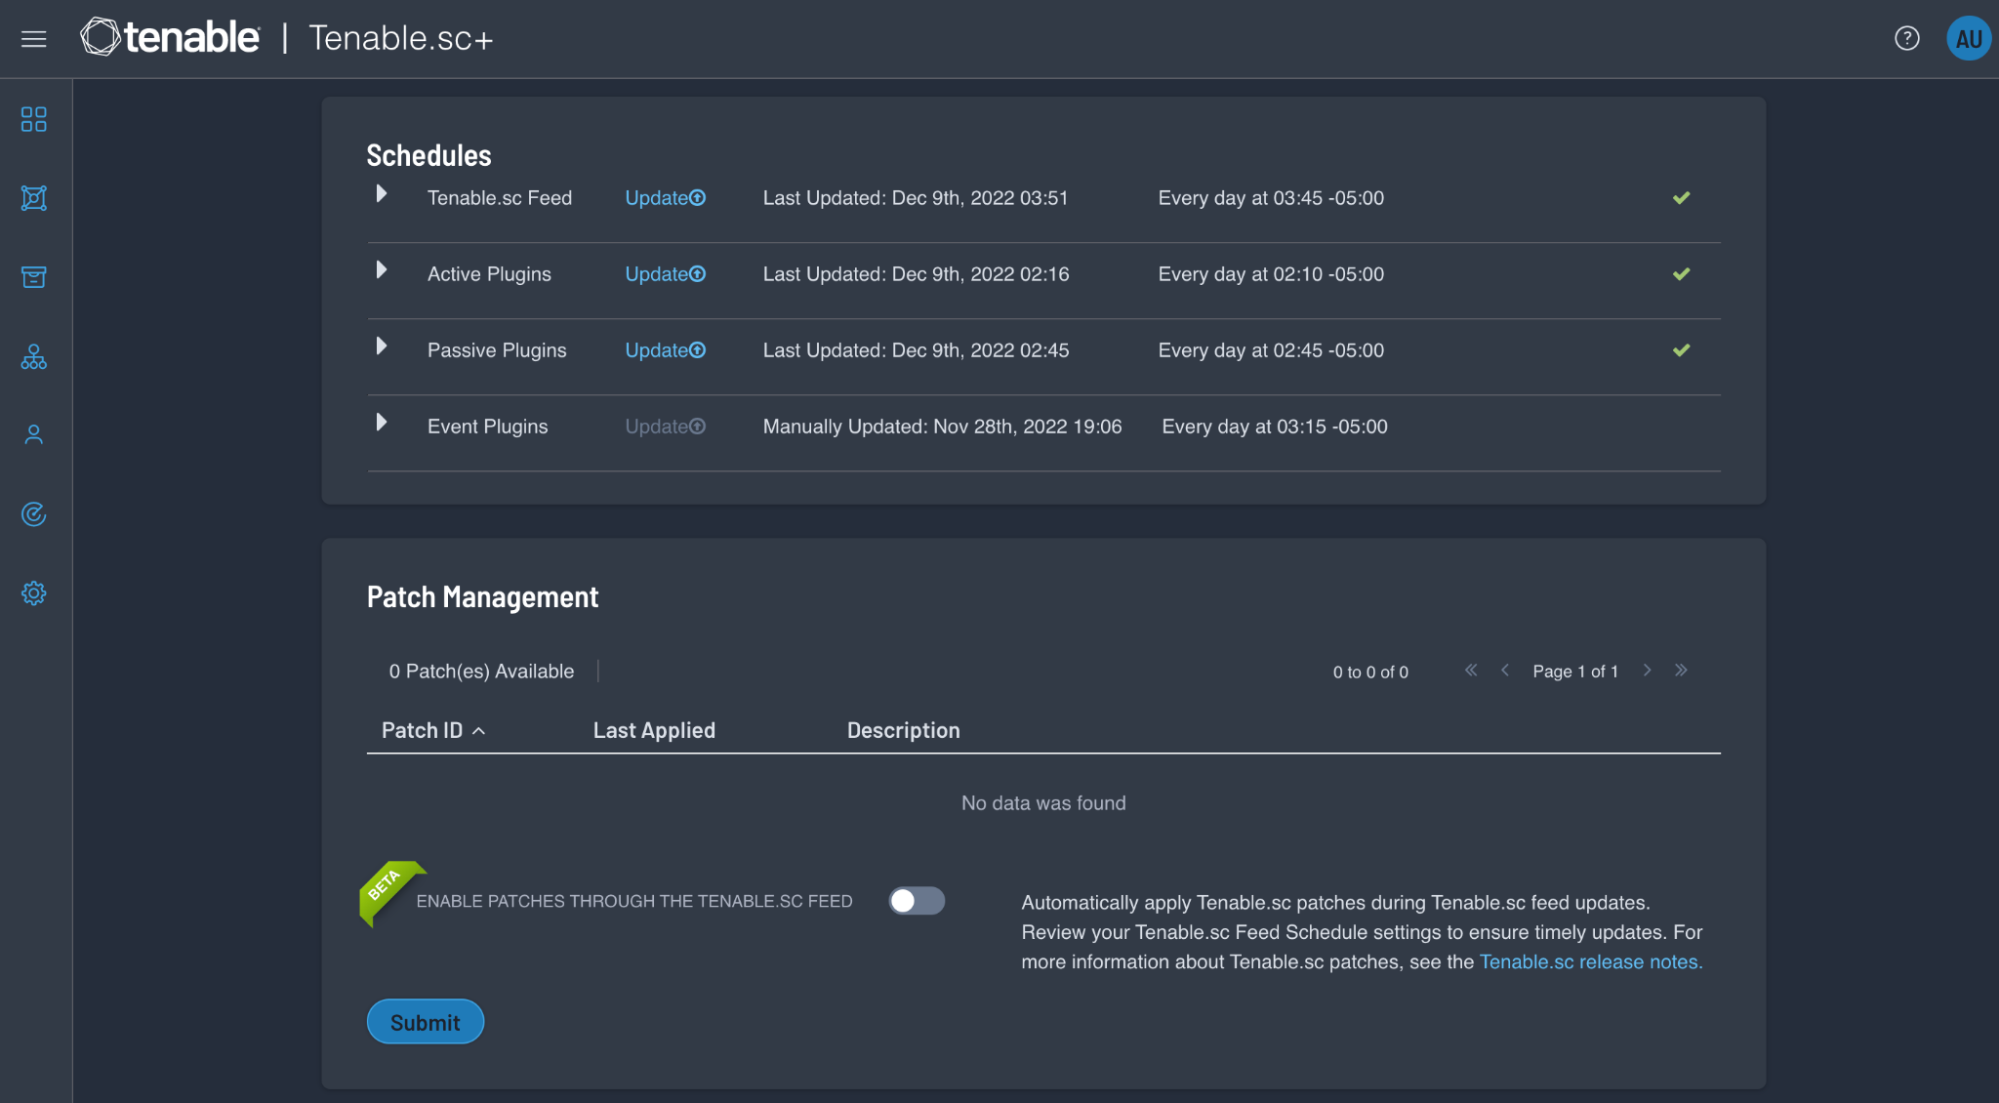Open the hamburger navigation menu
The width and height of the screenshot is (1999, 1103).
pyautogui.click(x=34, y=39)
